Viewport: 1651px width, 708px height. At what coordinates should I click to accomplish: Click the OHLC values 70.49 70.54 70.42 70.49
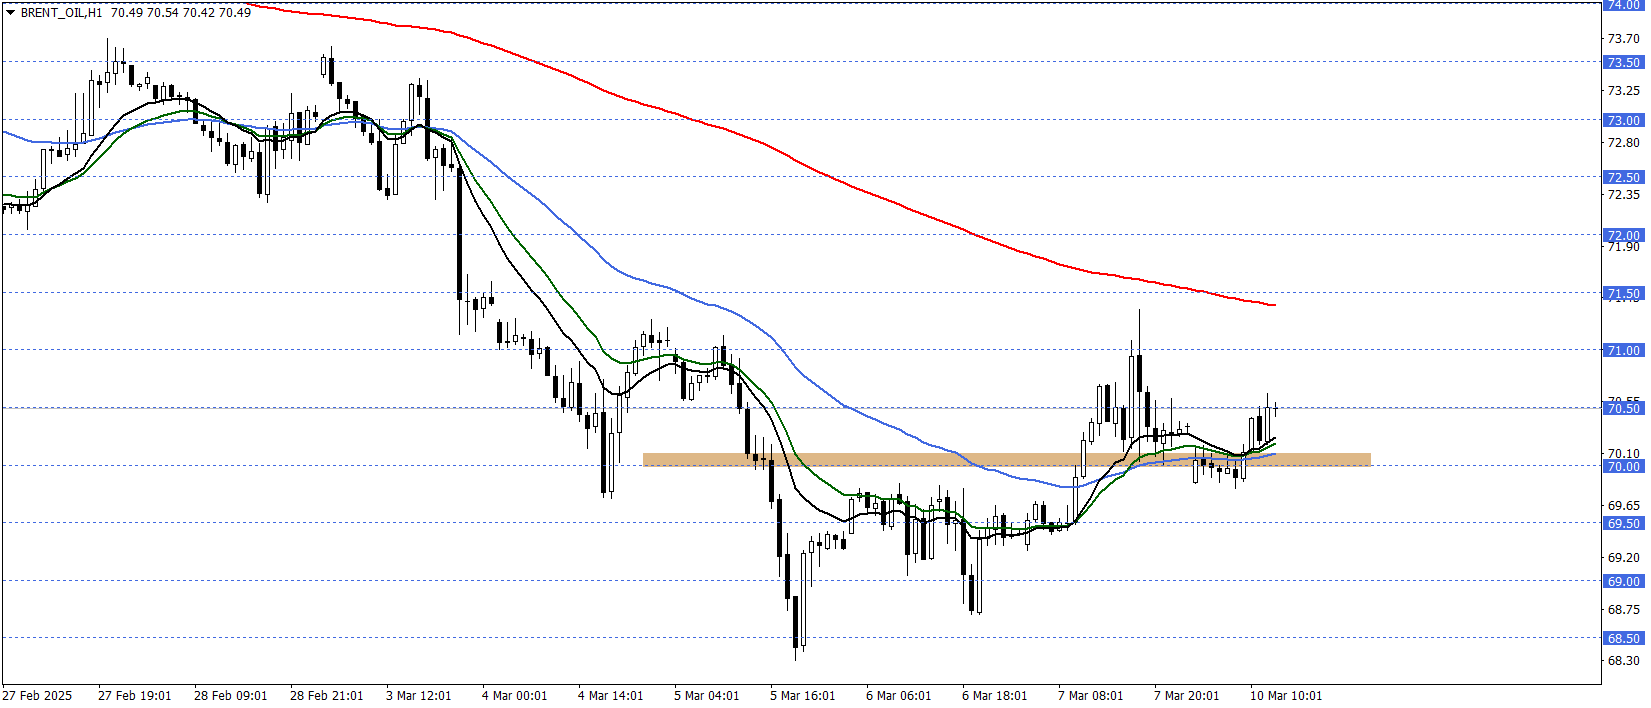click(181, 13)
